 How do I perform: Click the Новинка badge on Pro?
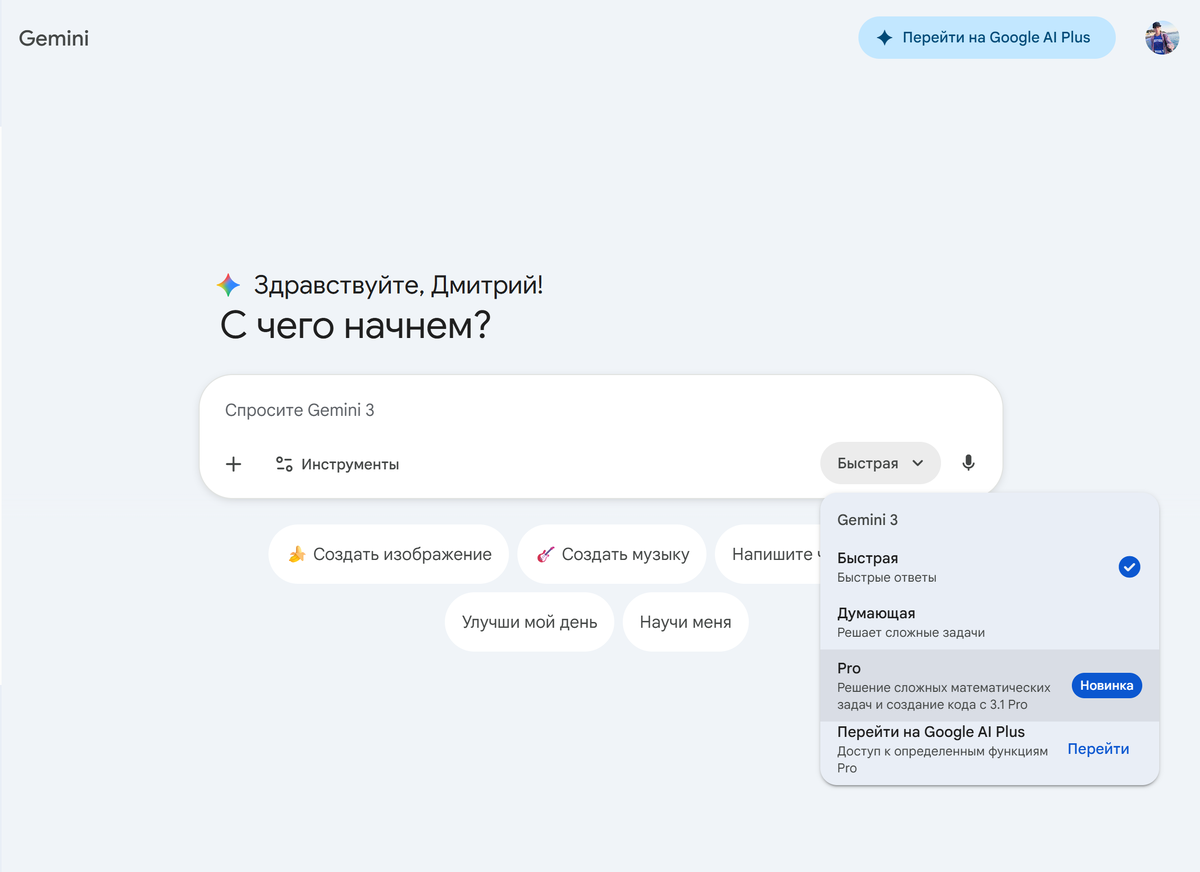click(x=1107, y=685)
